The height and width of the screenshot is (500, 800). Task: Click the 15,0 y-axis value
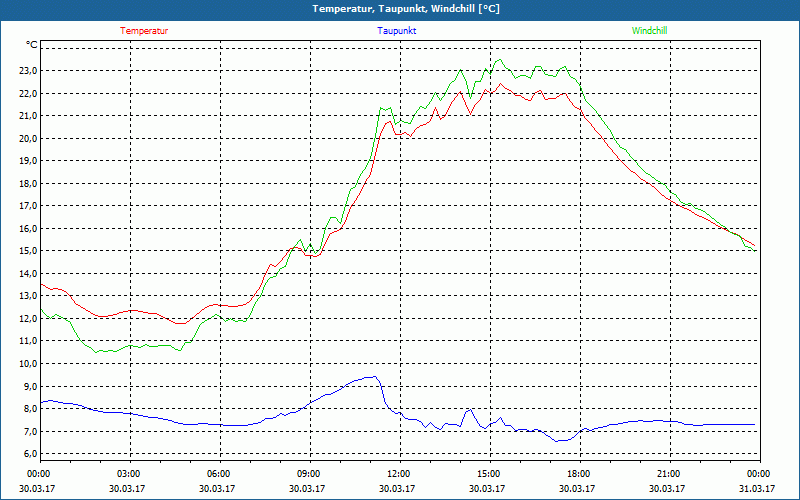point(28,251)
